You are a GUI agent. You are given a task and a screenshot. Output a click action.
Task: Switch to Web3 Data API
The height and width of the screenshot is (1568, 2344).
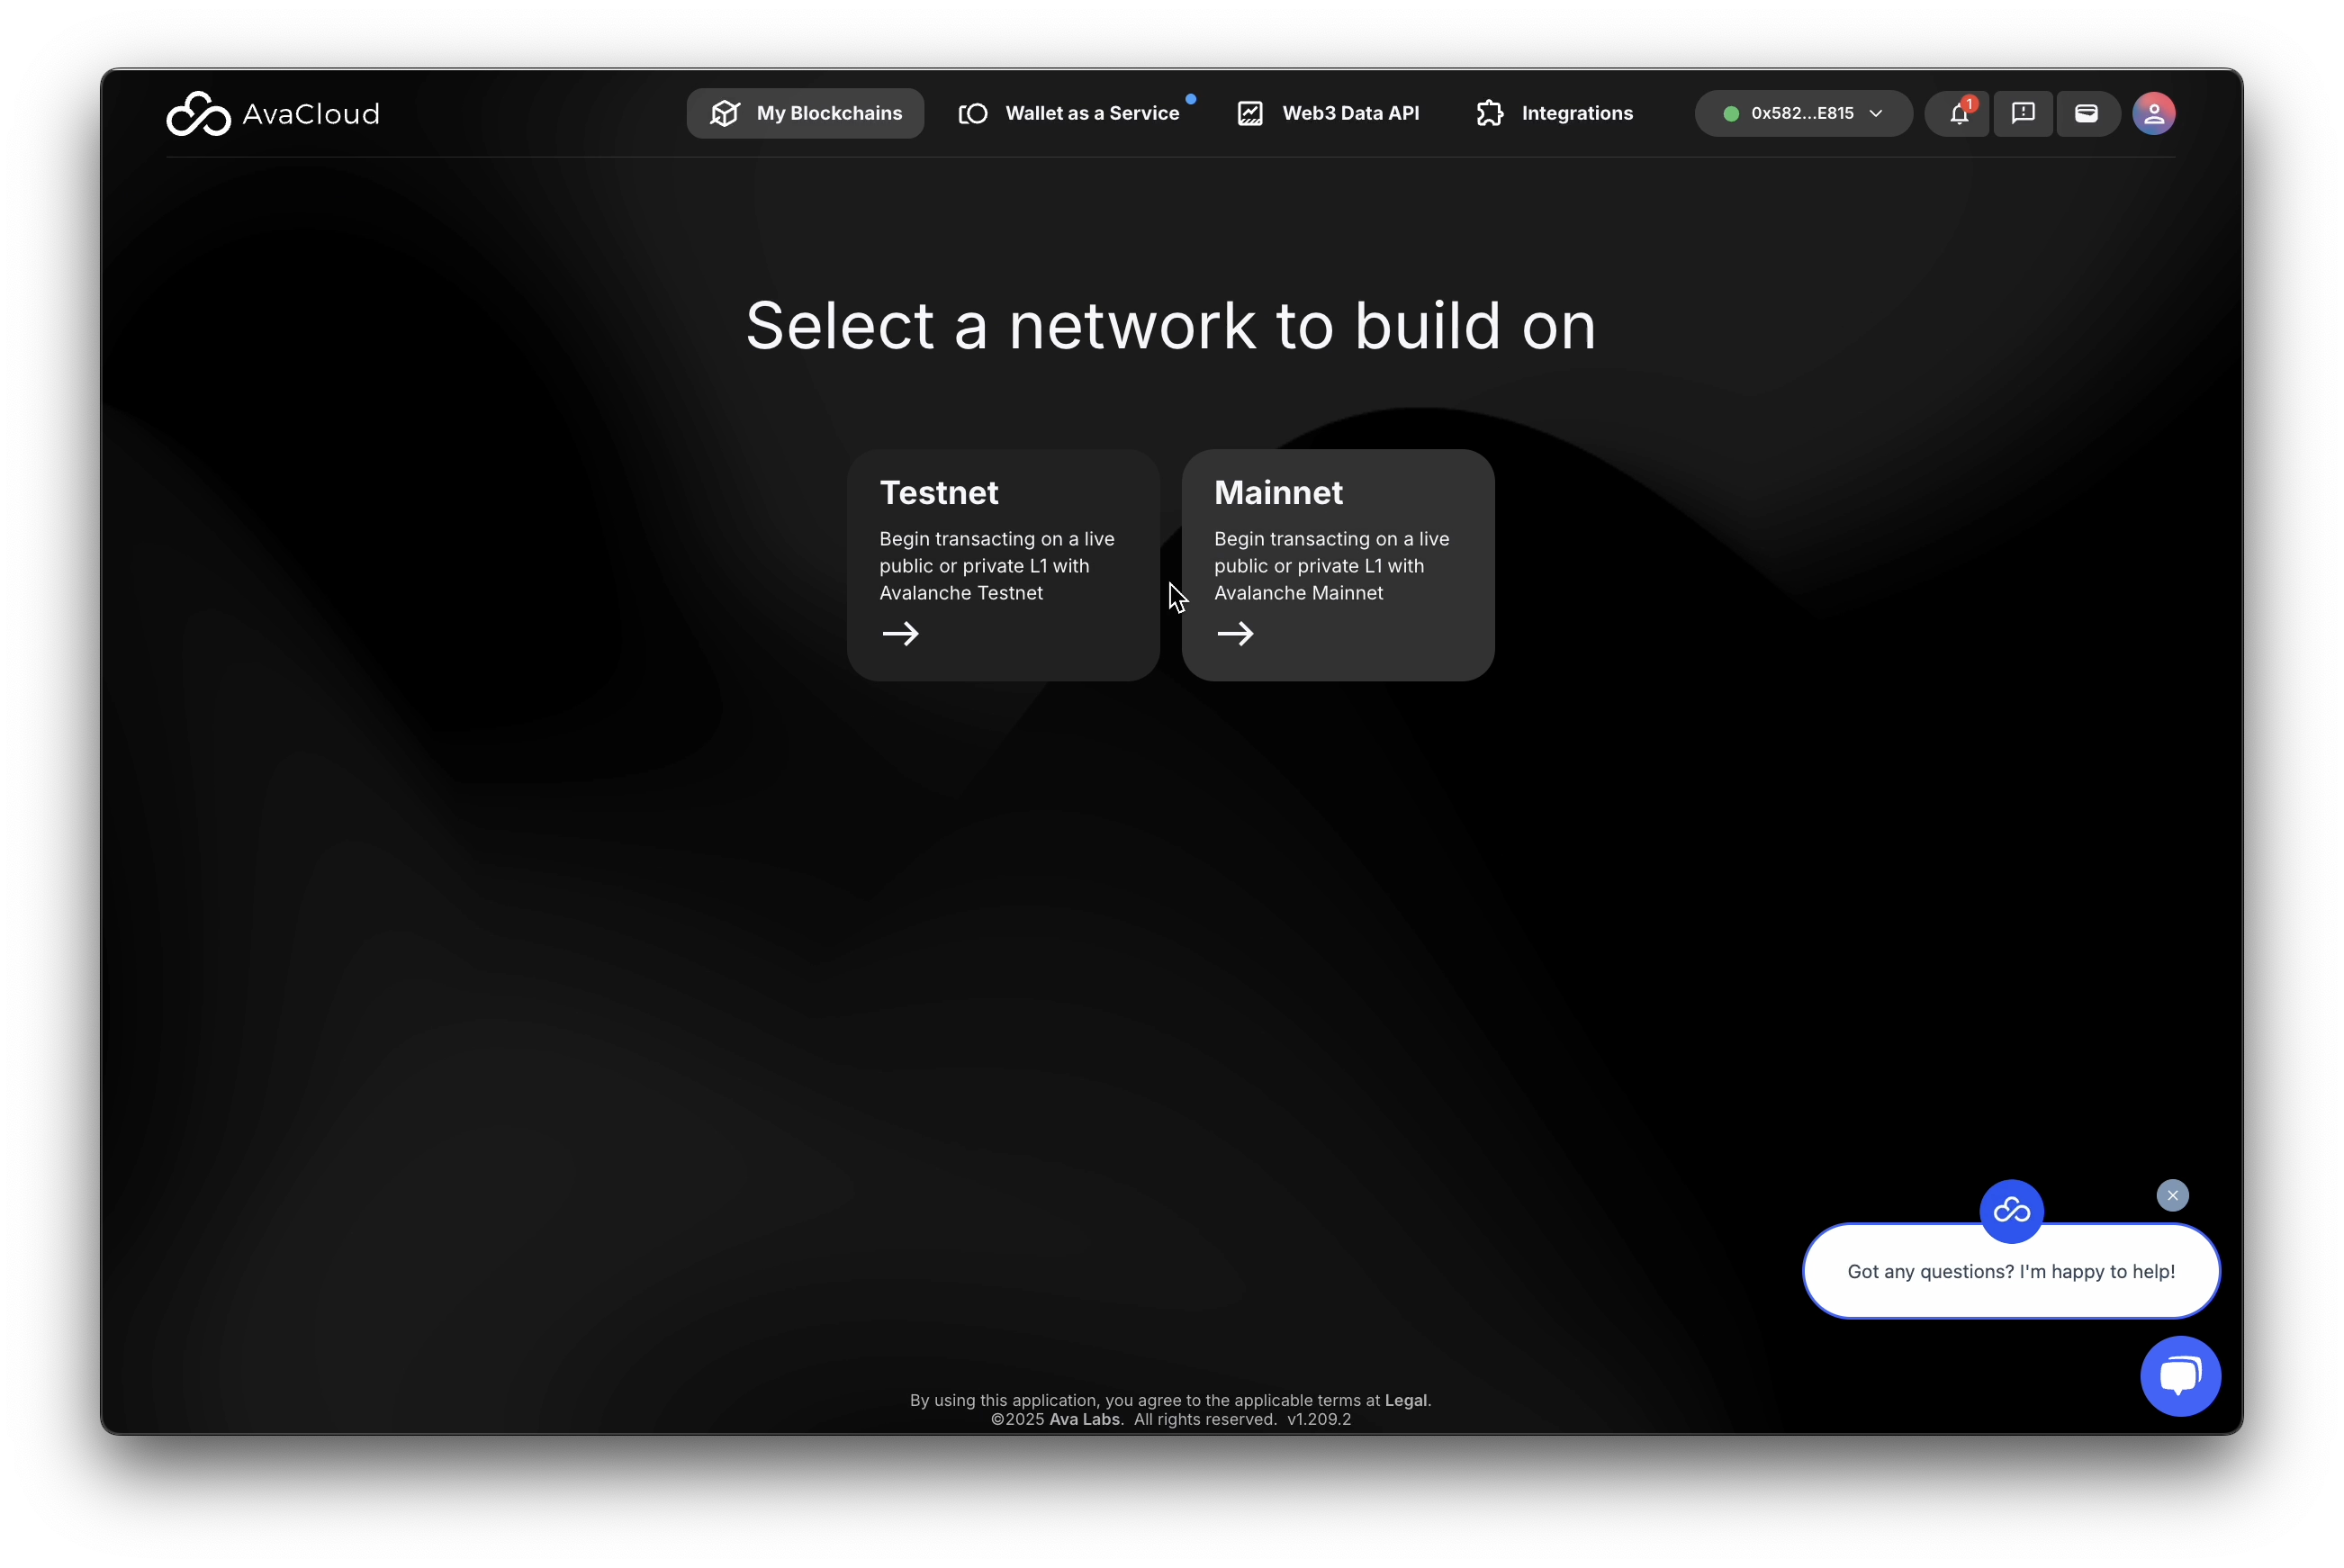[x=1328, y=114]
